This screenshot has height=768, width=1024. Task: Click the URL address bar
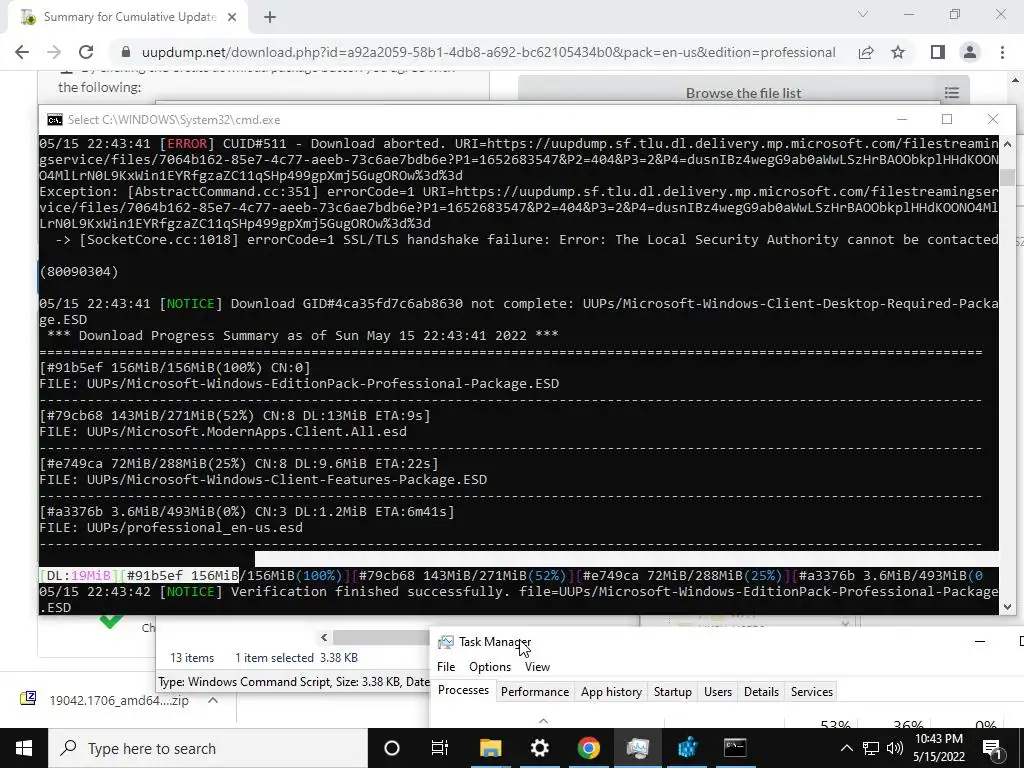pos(488,52)
